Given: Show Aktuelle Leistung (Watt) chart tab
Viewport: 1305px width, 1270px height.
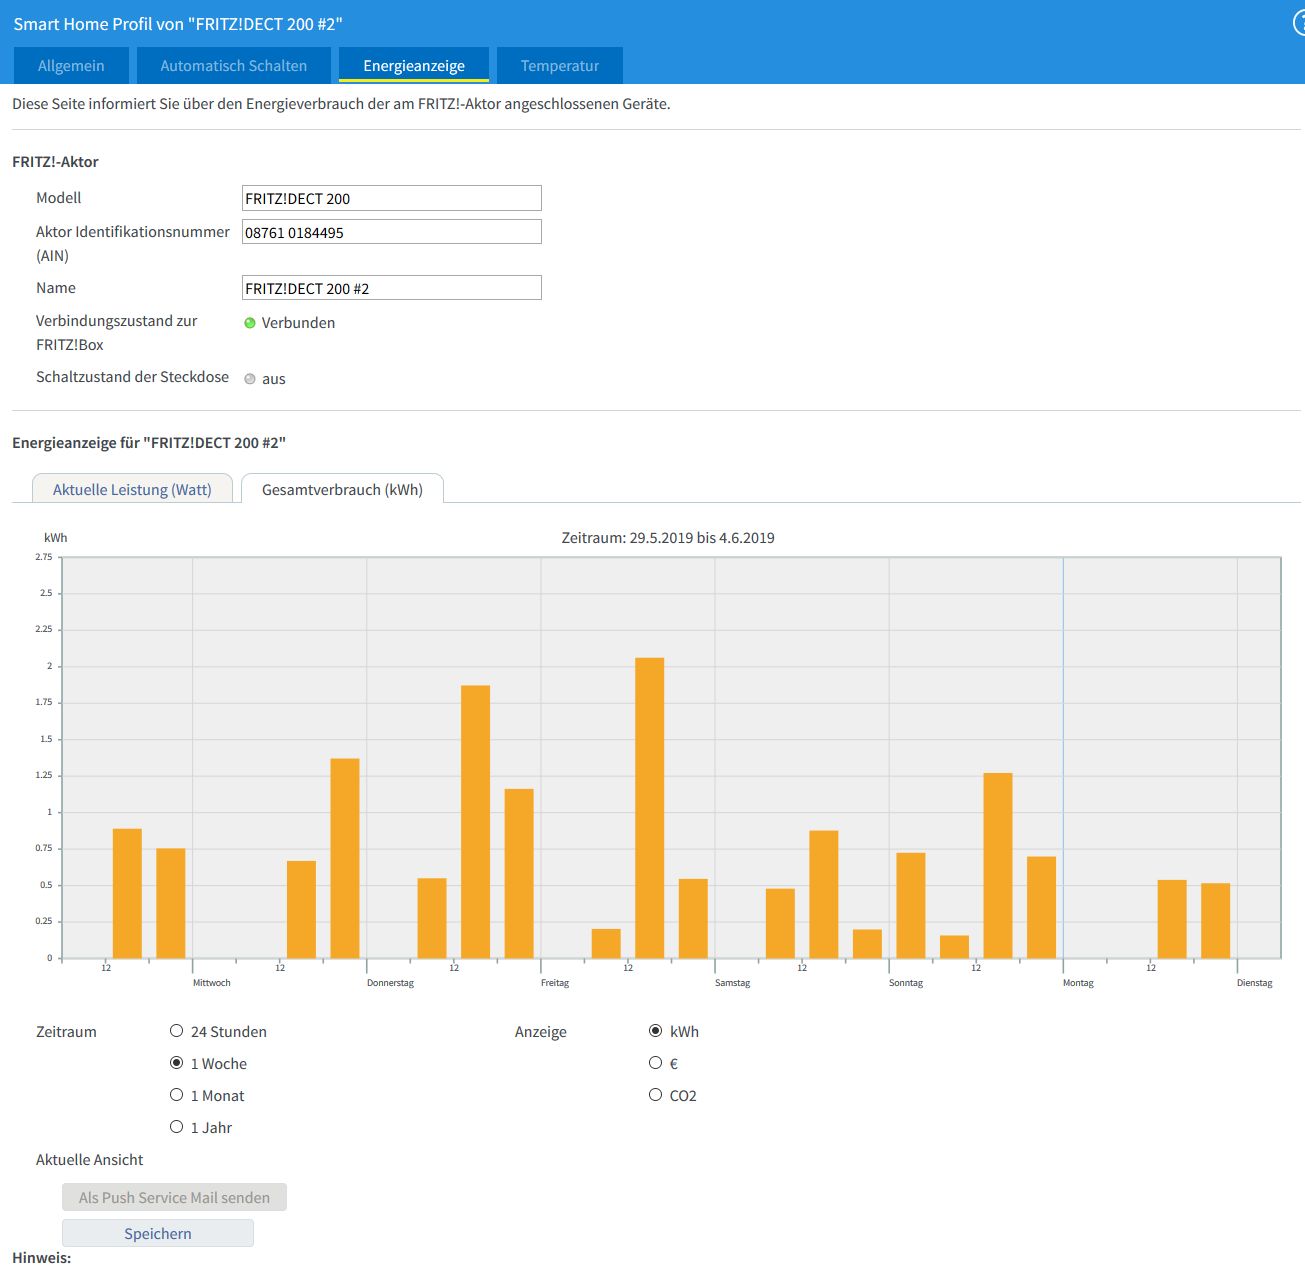Looking at the screenshot, I should (x=132, y=489).
